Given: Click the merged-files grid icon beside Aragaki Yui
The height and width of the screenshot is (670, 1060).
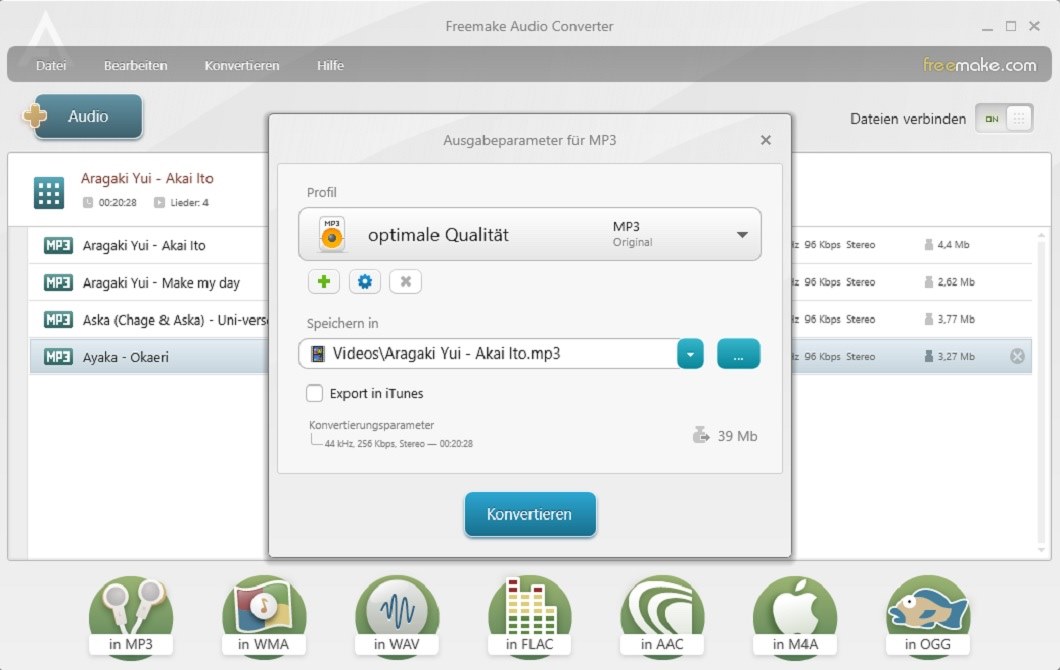Looking at the screenshot, I should pos(49,193).
